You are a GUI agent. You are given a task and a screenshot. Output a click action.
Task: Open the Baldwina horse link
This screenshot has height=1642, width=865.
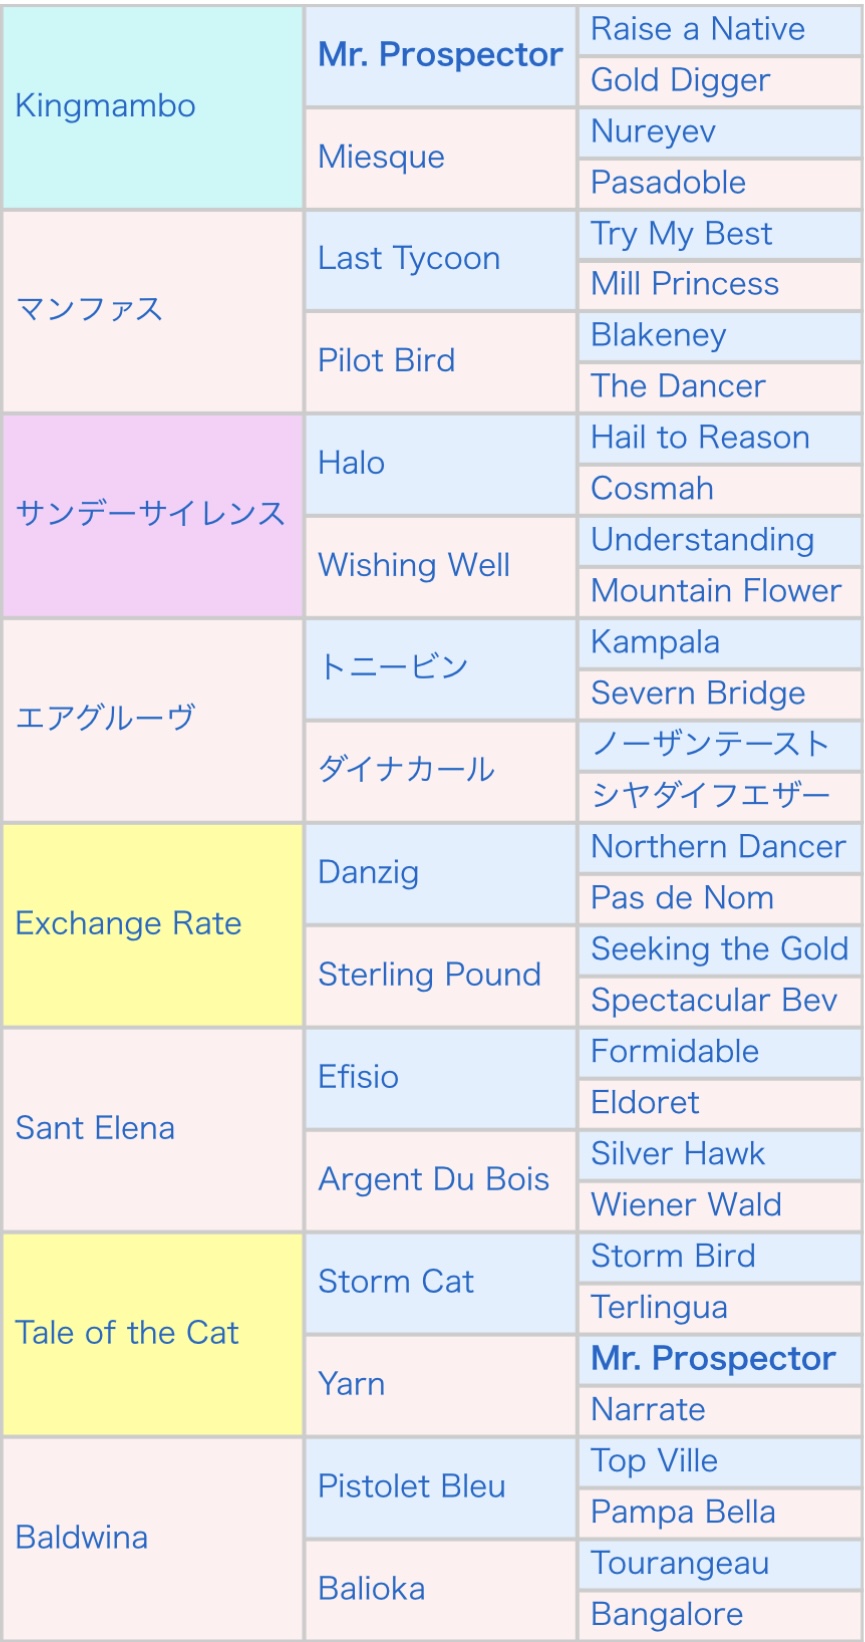[x=81, y=1537]
